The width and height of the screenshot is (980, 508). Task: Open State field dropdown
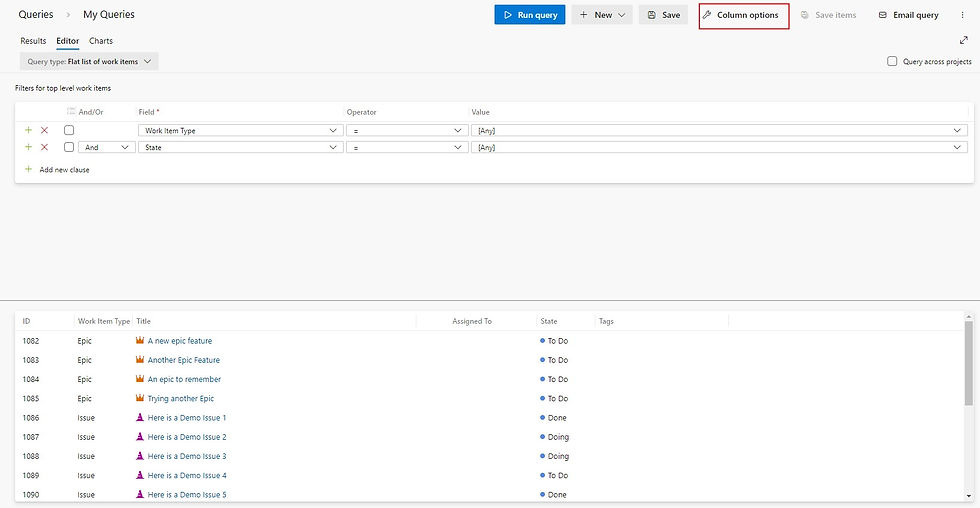241,147
